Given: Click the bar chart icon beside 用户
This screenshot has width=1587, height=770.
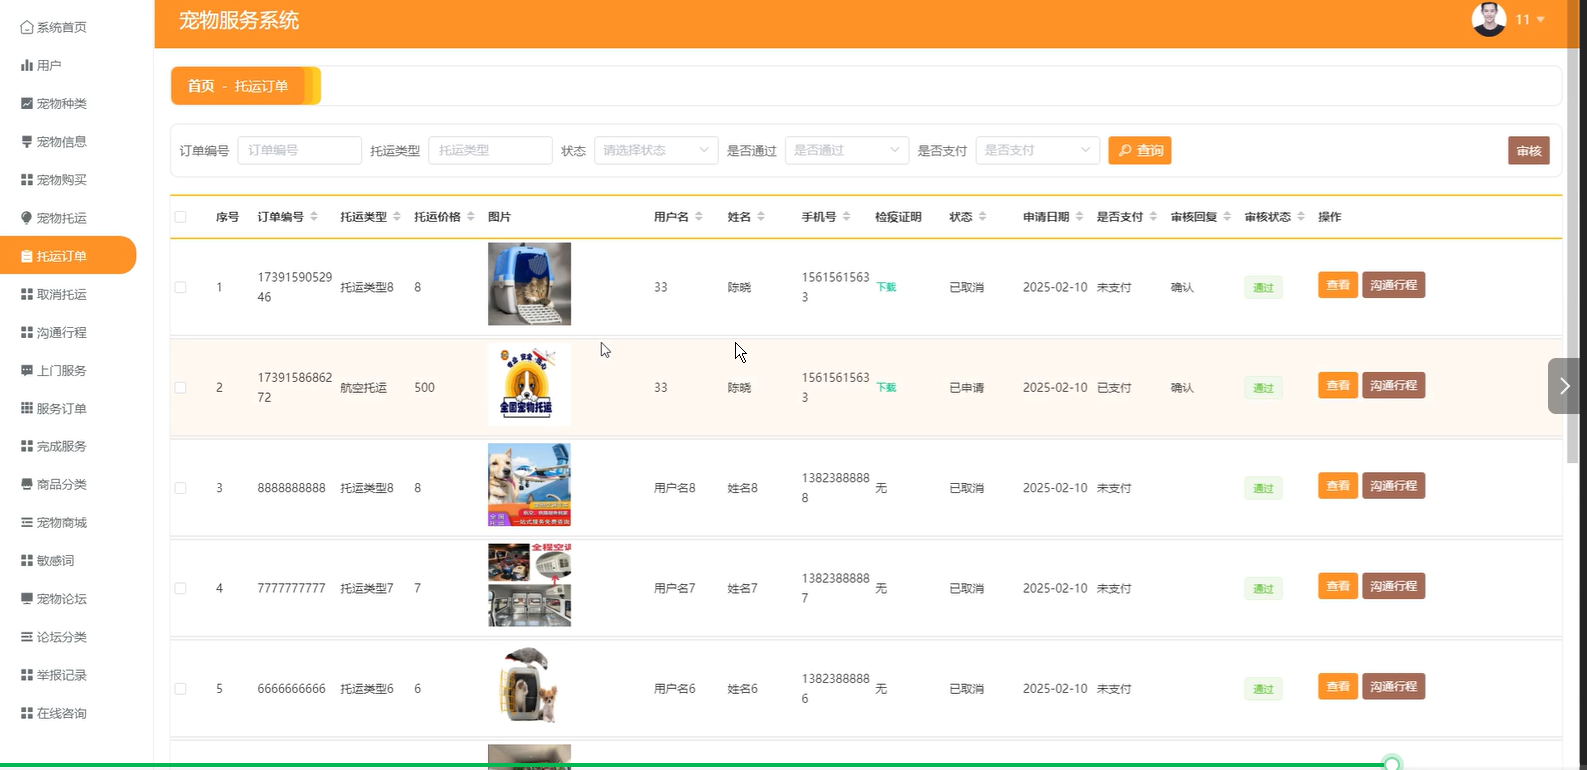Looking at the screenshot, I should [27, 65].
